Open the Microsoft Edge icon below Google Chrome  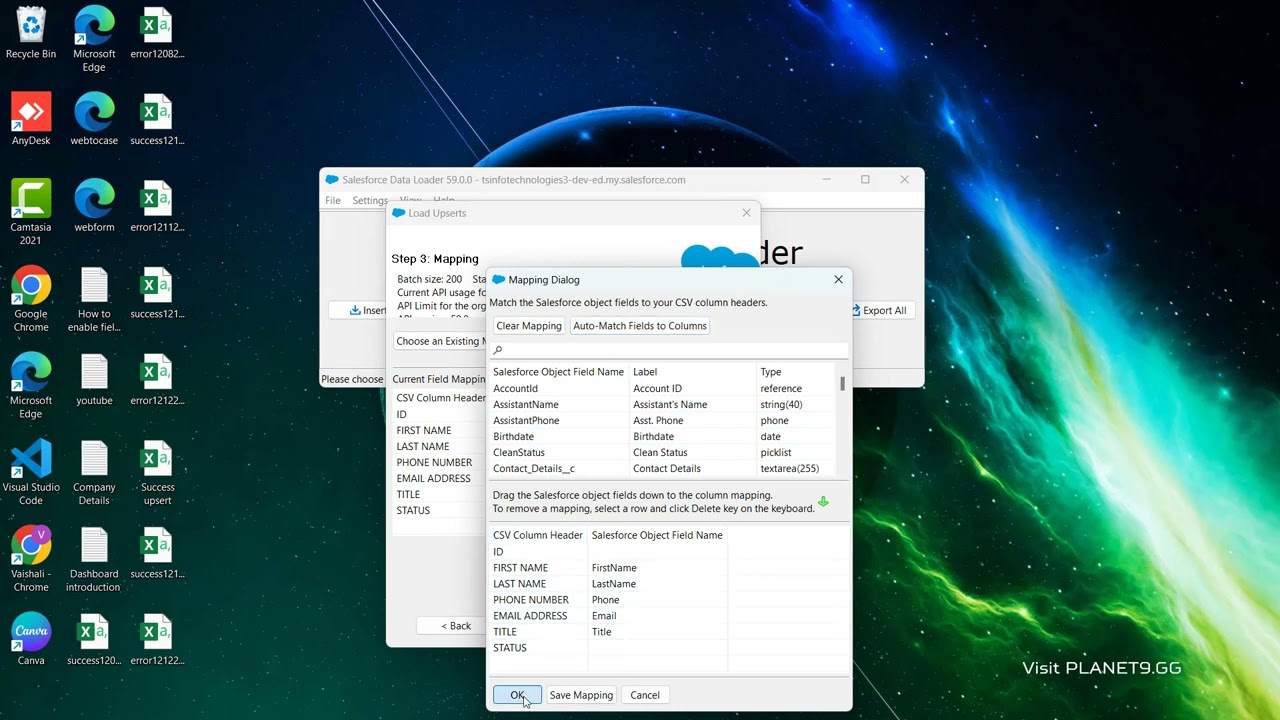(x=31, y=386)
